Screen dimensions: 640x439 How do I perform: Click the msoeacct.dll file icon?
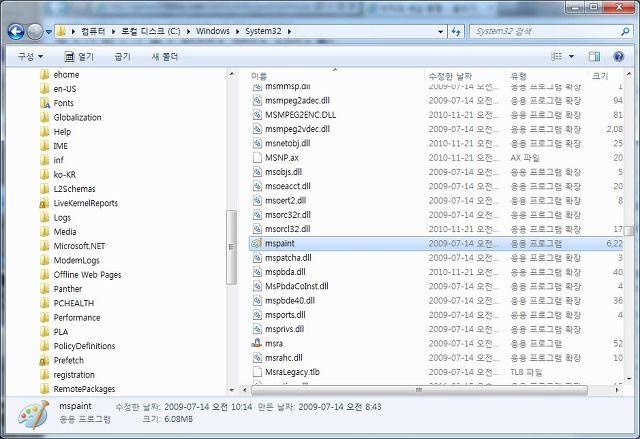pyautogui.click(x=257, y=186)
